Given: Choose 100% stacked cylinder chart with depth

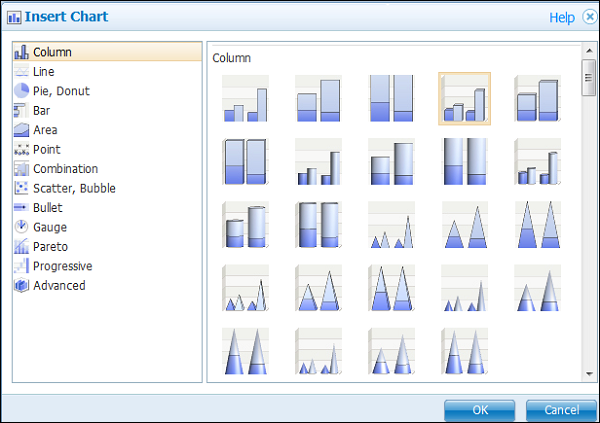Looking at the screenshot, I should coord(318,225).
